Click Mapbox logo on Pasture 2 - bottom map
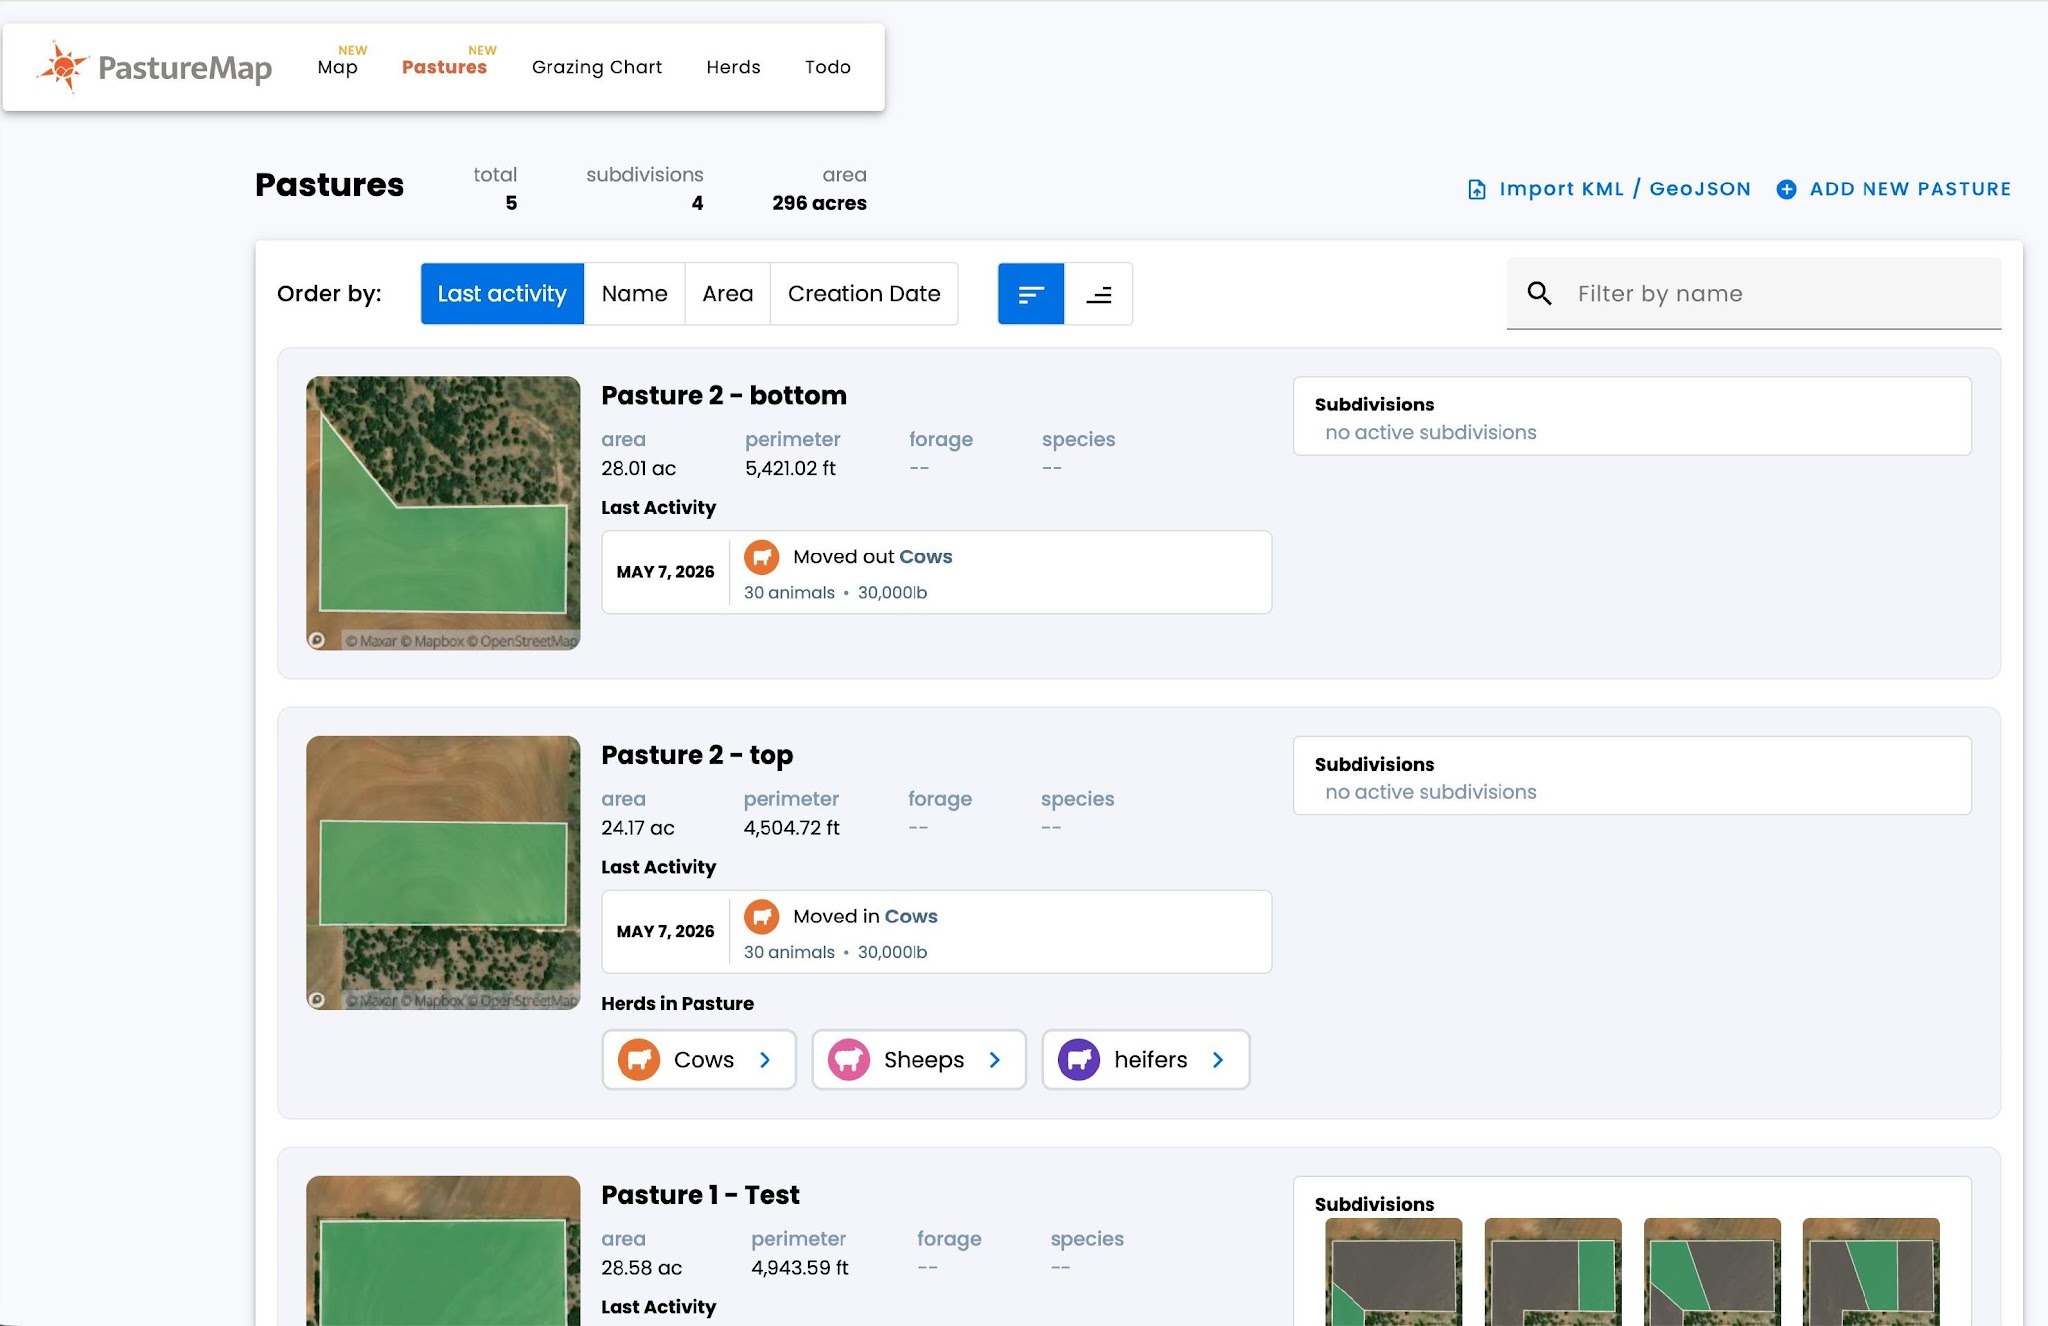 (x=317, y=640)
